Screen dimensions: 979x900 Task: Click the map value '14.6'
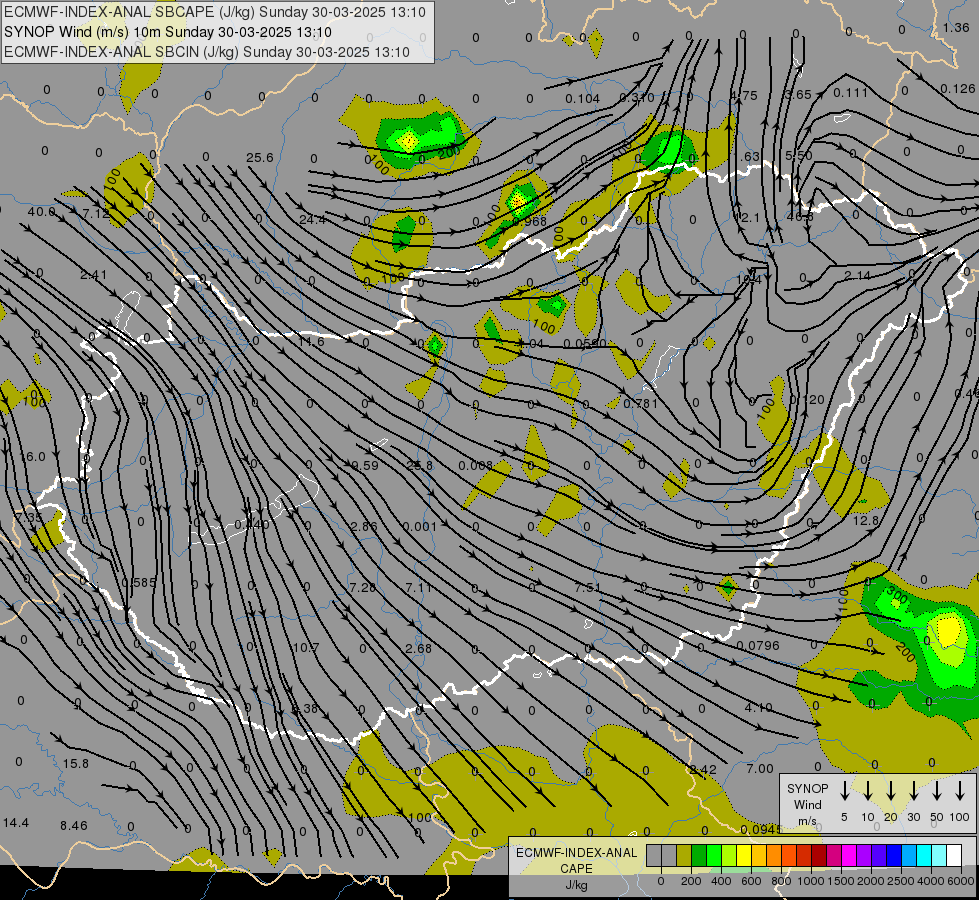click(x=311, y=342)
